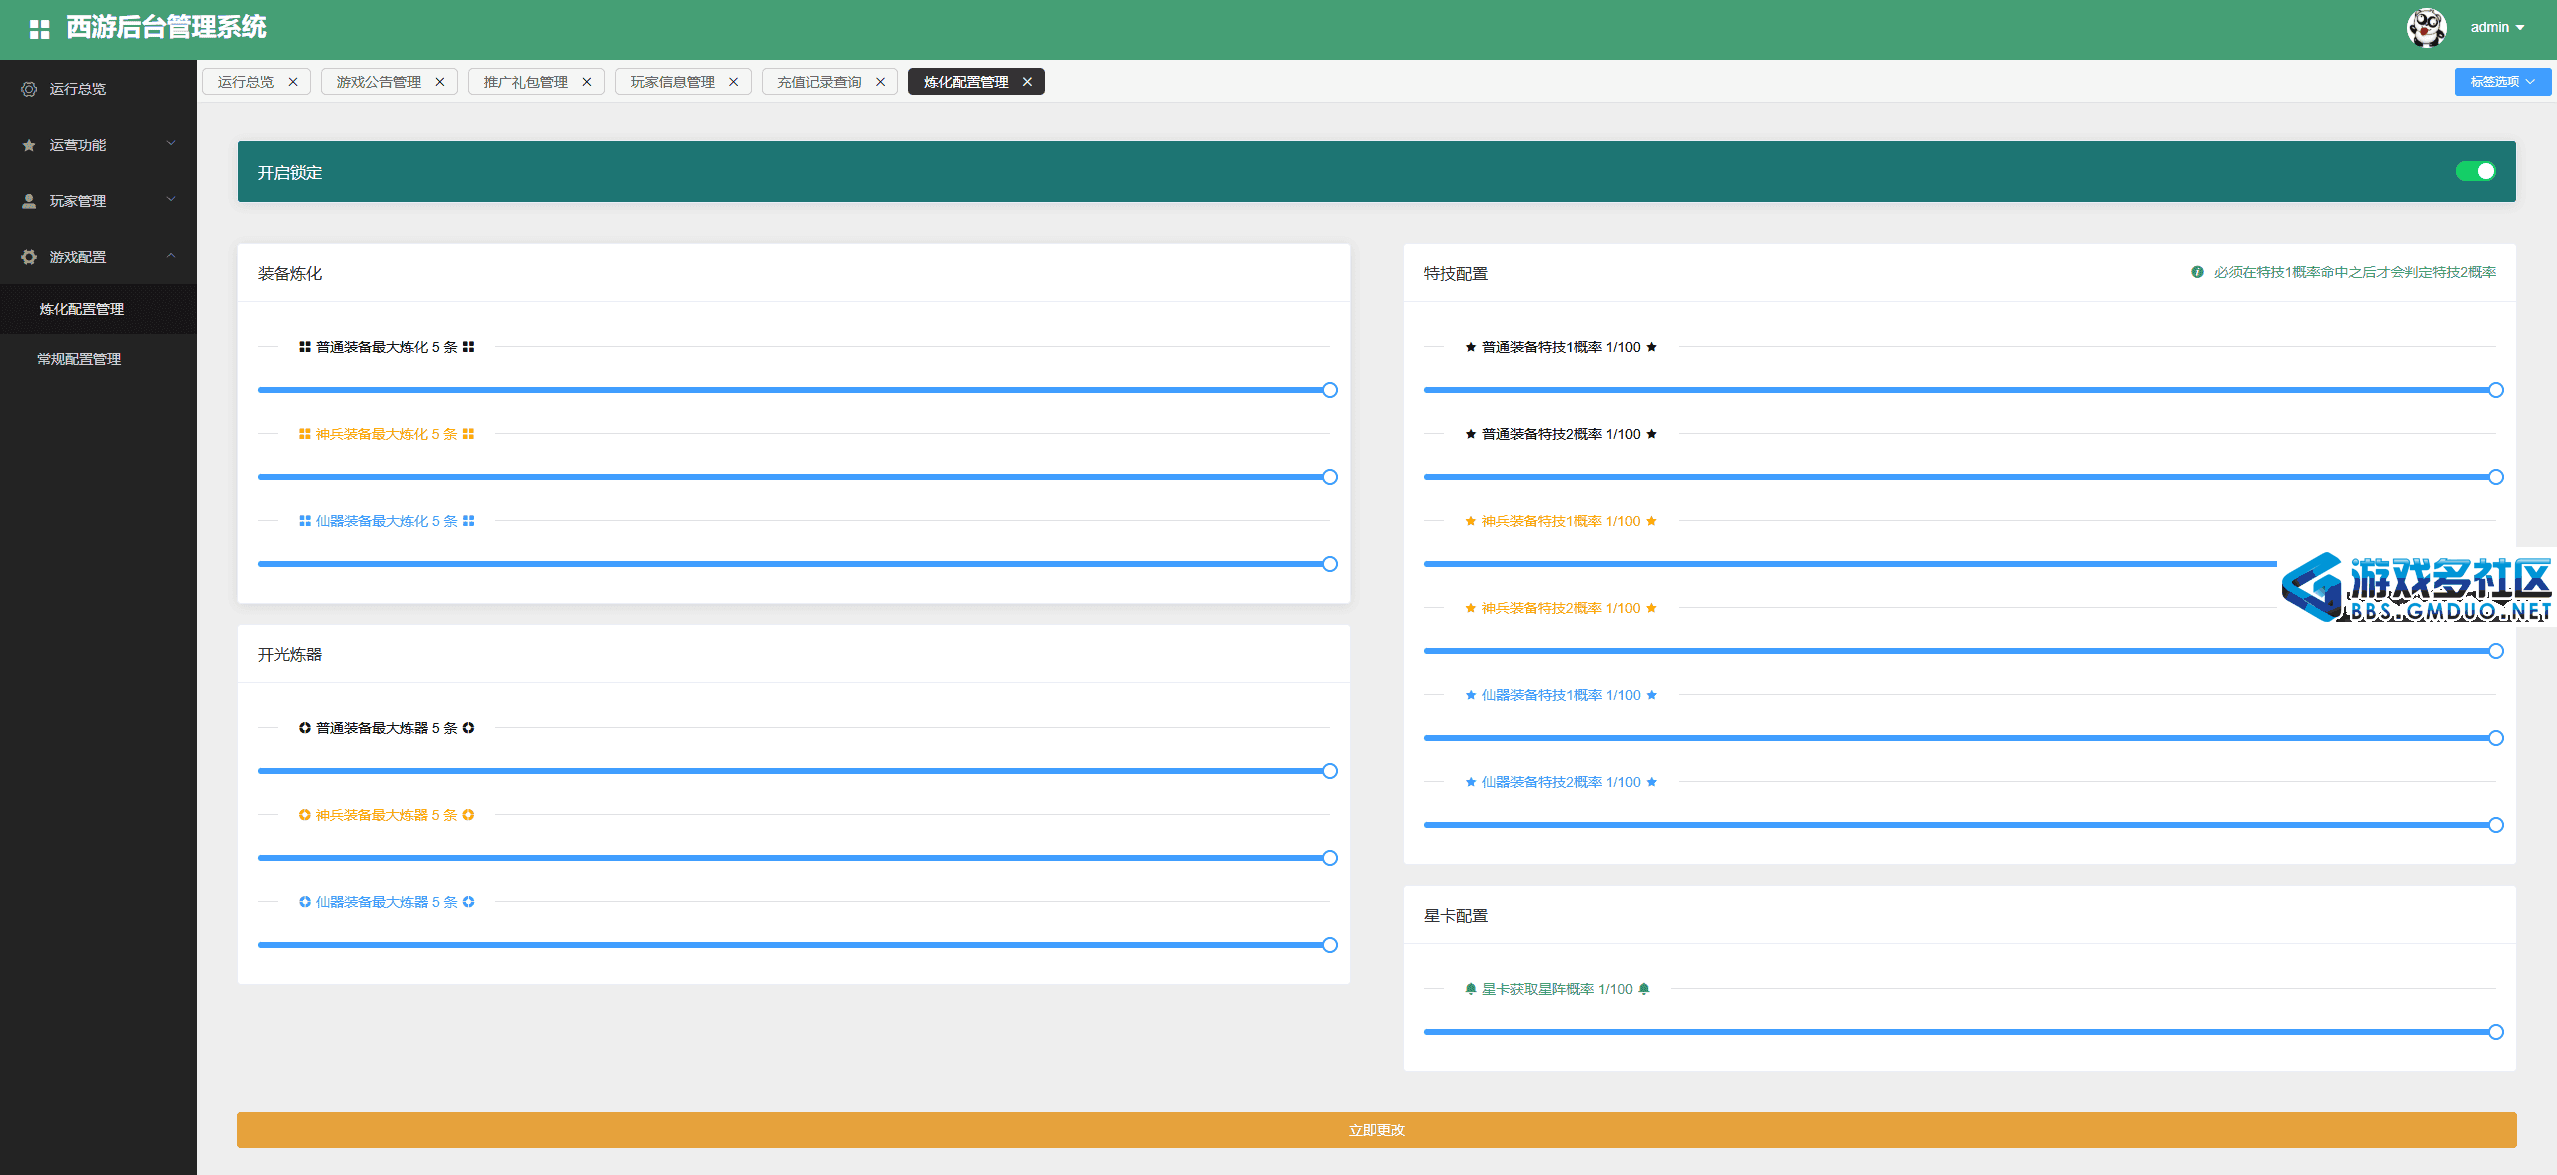This screenshot has height=1175, width=2557.
Task: Click the 运行总览 gear icon in sidebar
Action: [29, 89]
